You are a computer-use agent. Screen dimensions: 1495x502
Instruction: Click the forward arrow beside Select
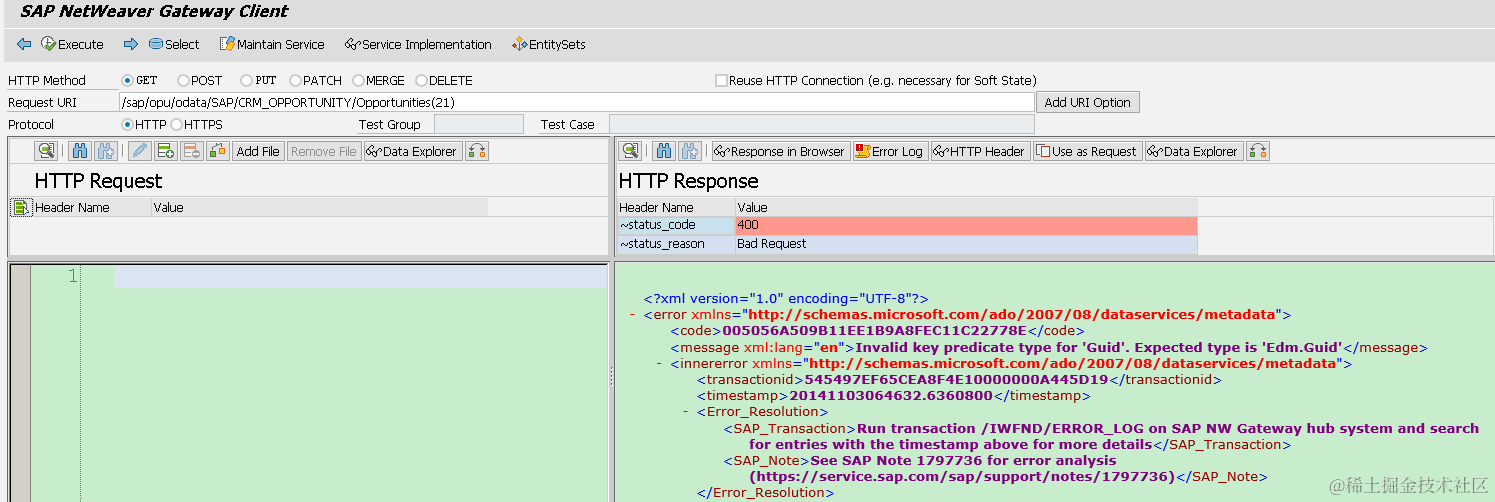click(x=130, y=44)
